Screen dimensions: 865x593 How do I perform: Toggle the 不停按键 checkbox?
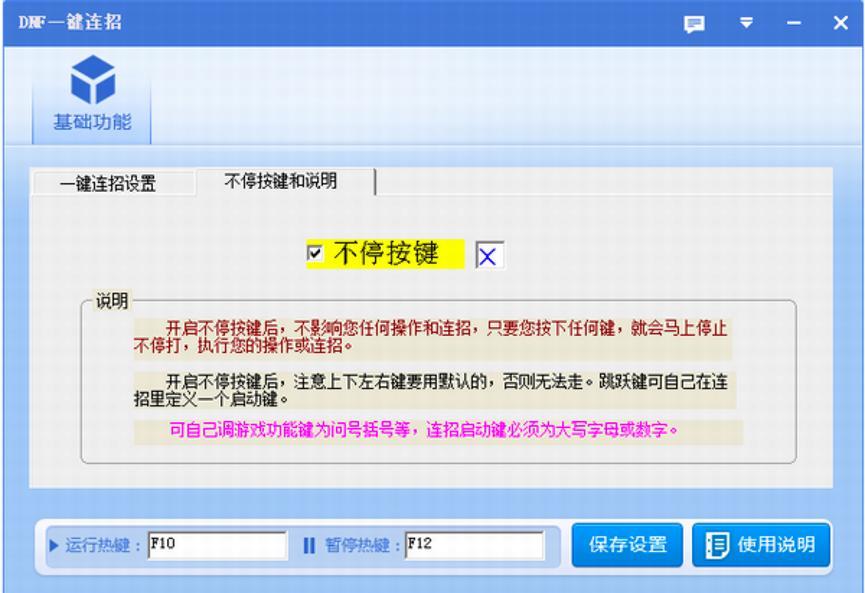315,253
